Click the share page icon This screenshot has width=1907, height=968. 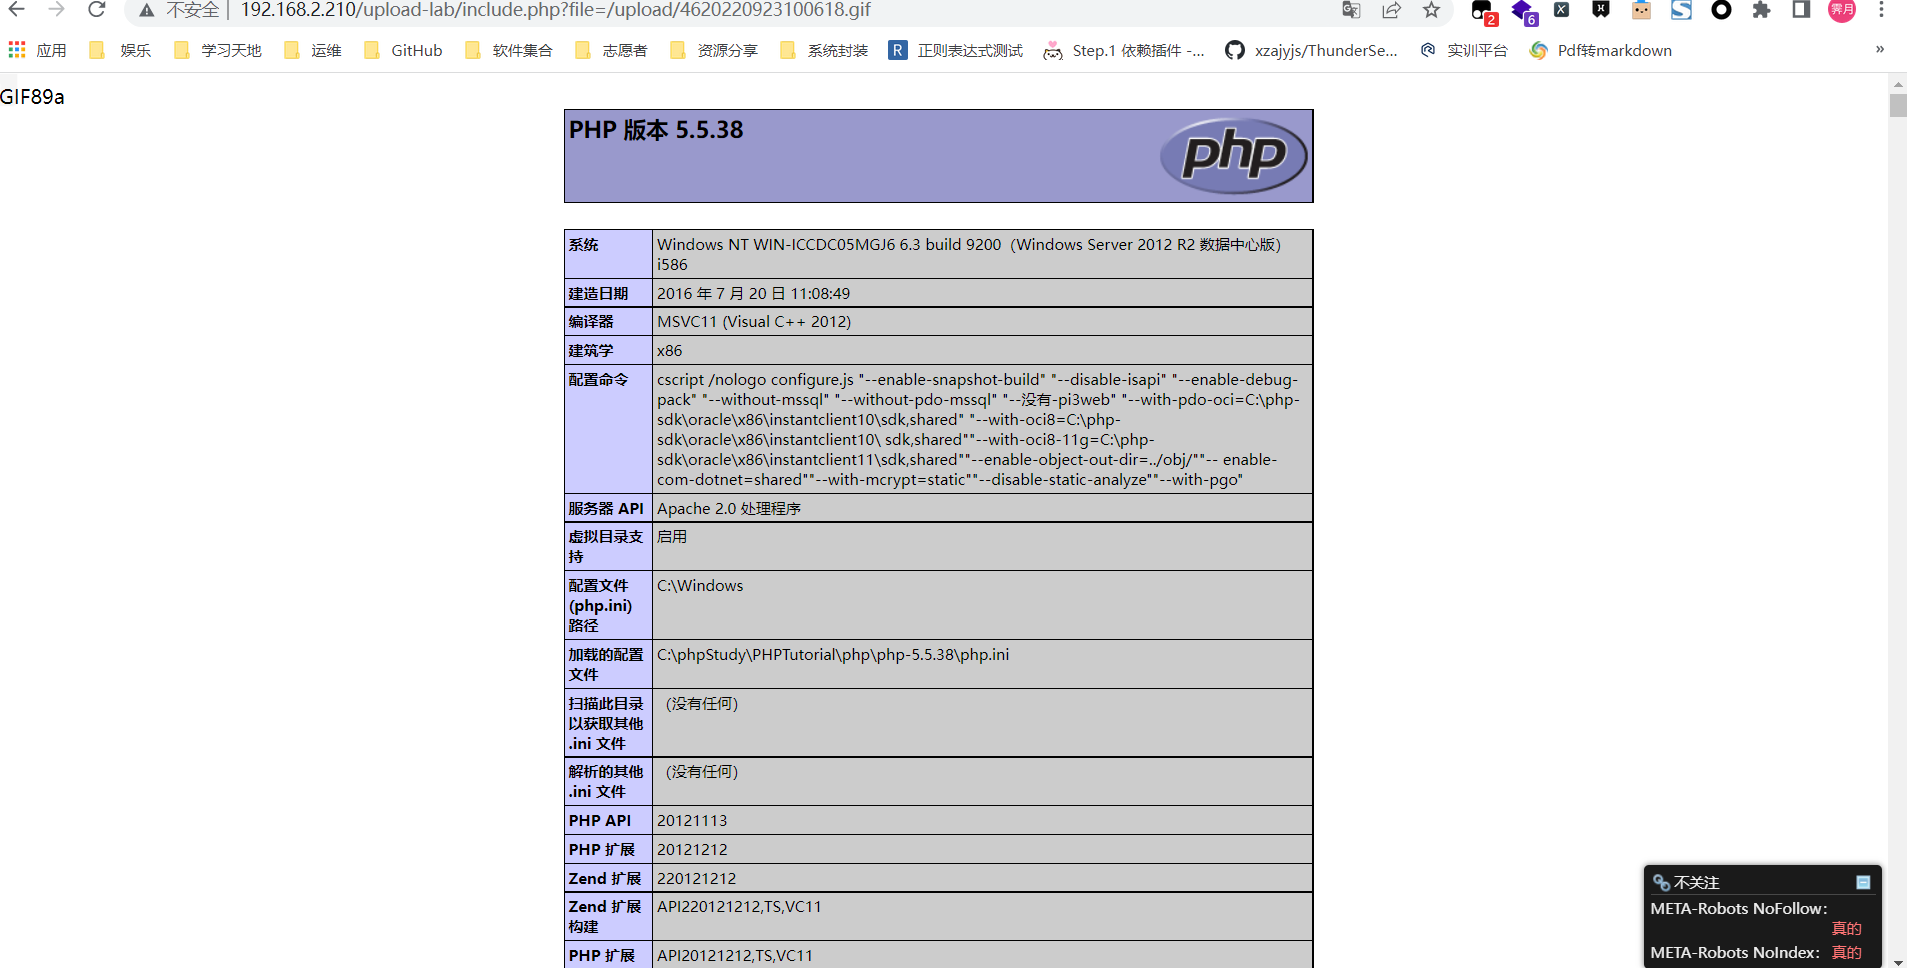(1391, 10)
